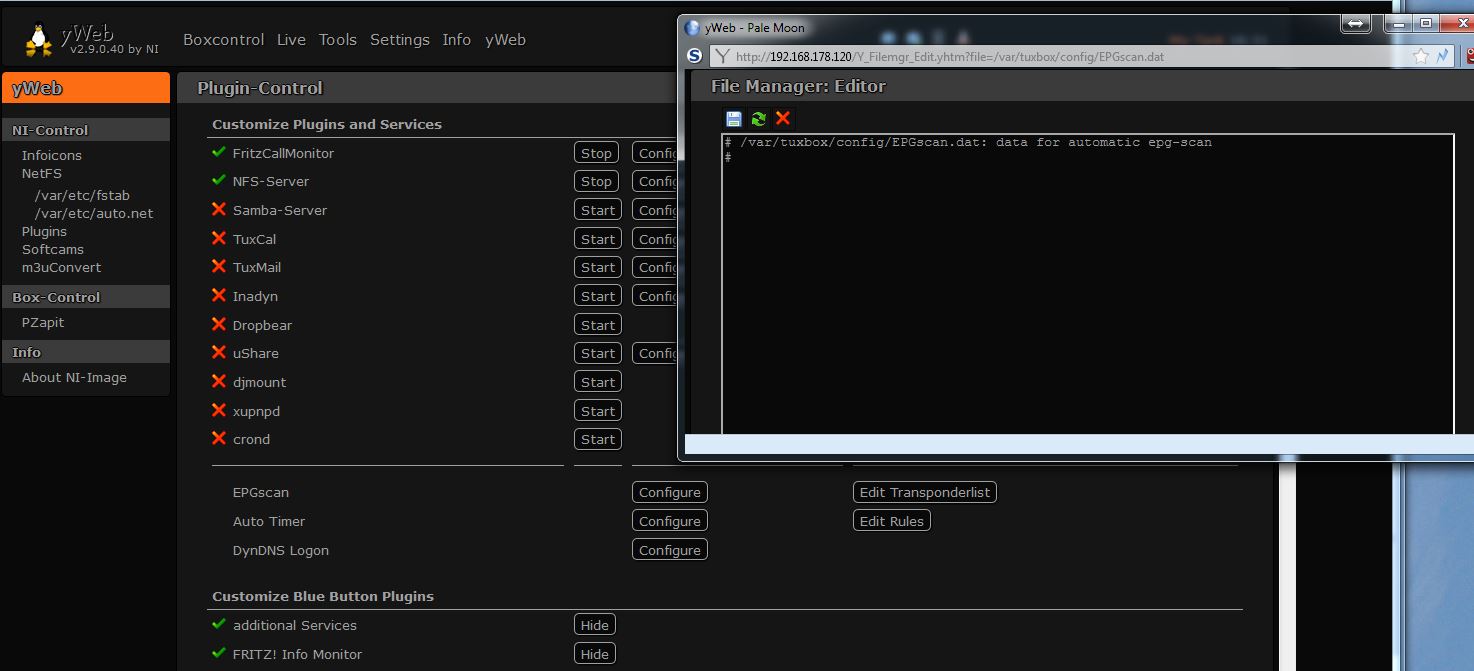The image size is (1474, 671).
Task: Click the green reload icon in editor
Action: click(758, 119)
